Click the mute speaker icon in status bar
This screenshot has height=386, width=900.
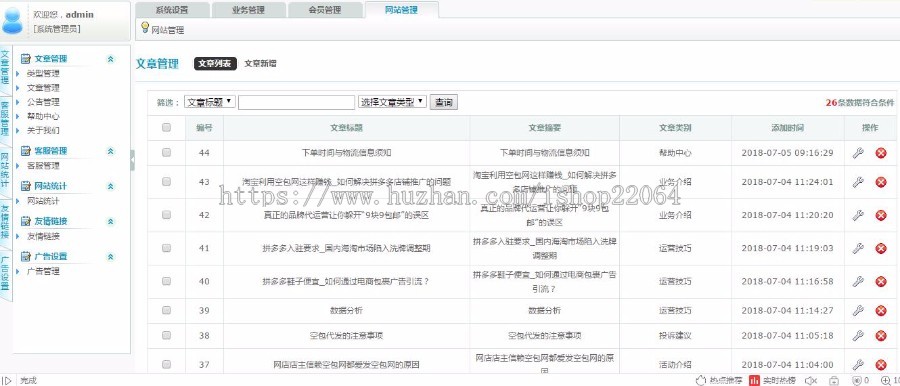tap(810, 380)
